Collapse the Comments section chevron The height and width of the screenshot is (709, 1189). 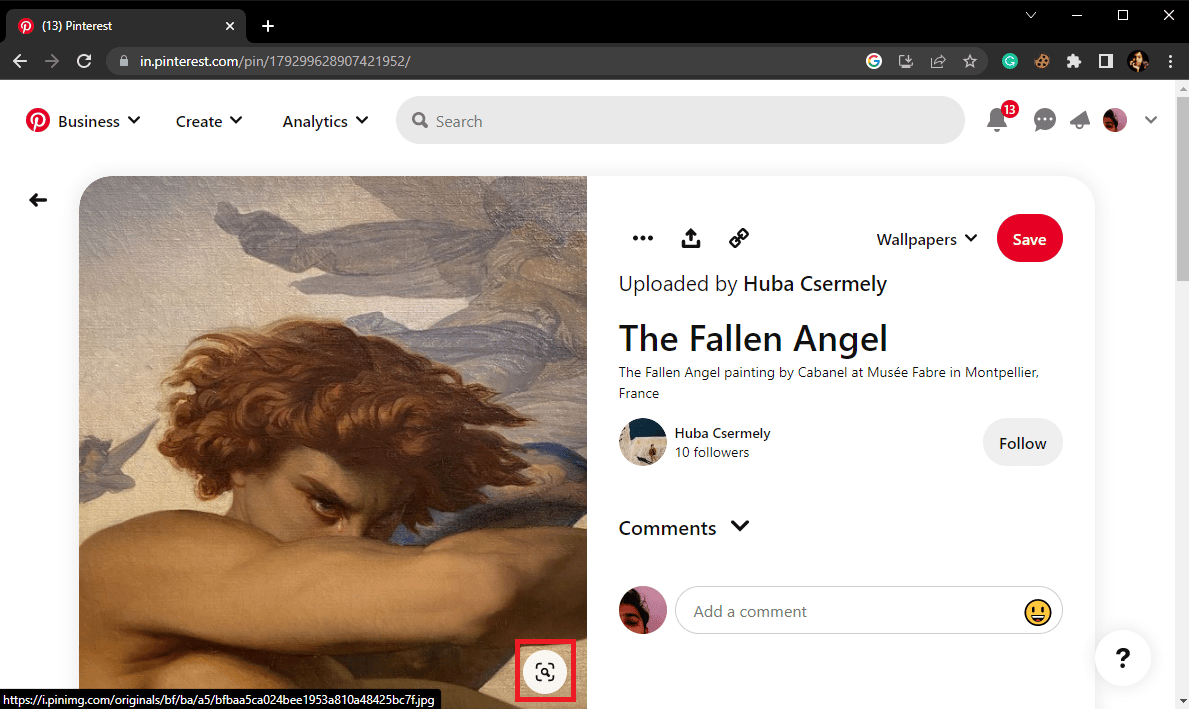pyautogui.click(x=740, y=526)
